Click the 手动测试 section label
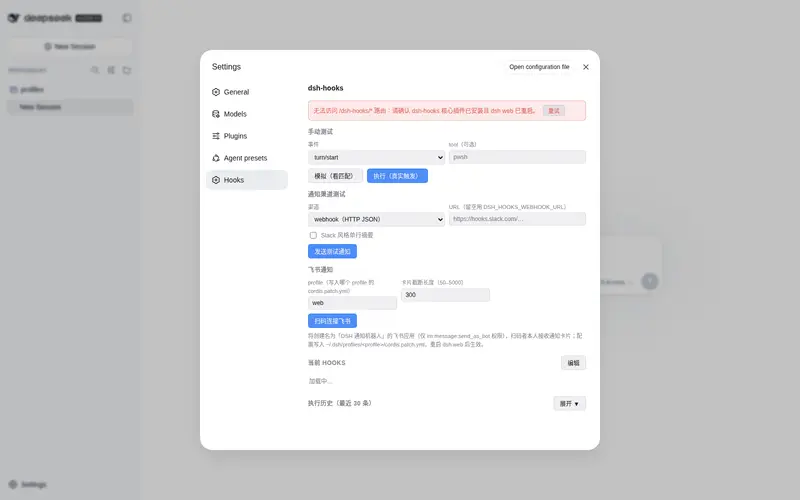The width and height of the screenshot is (800, 500). click(320, 132)
